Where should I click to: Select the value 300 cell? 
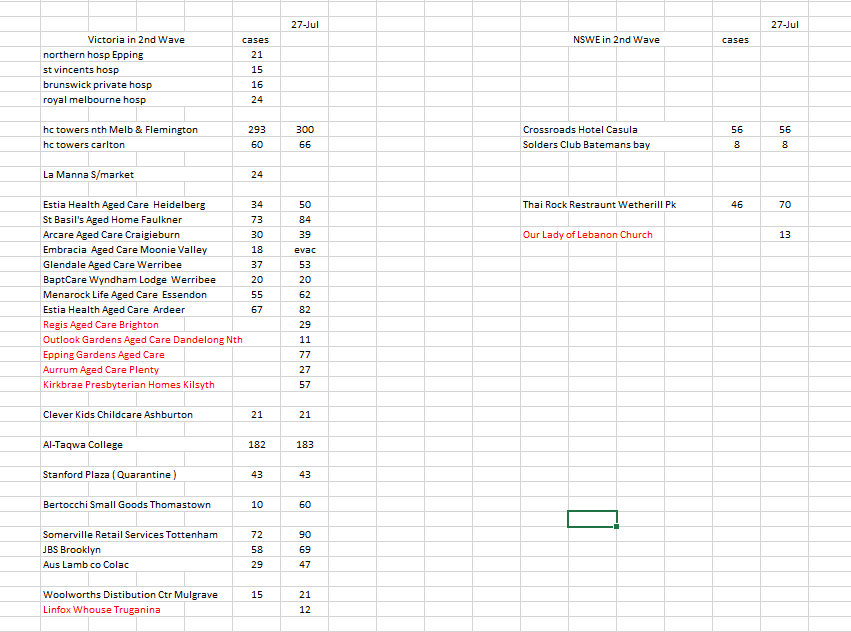304,130
